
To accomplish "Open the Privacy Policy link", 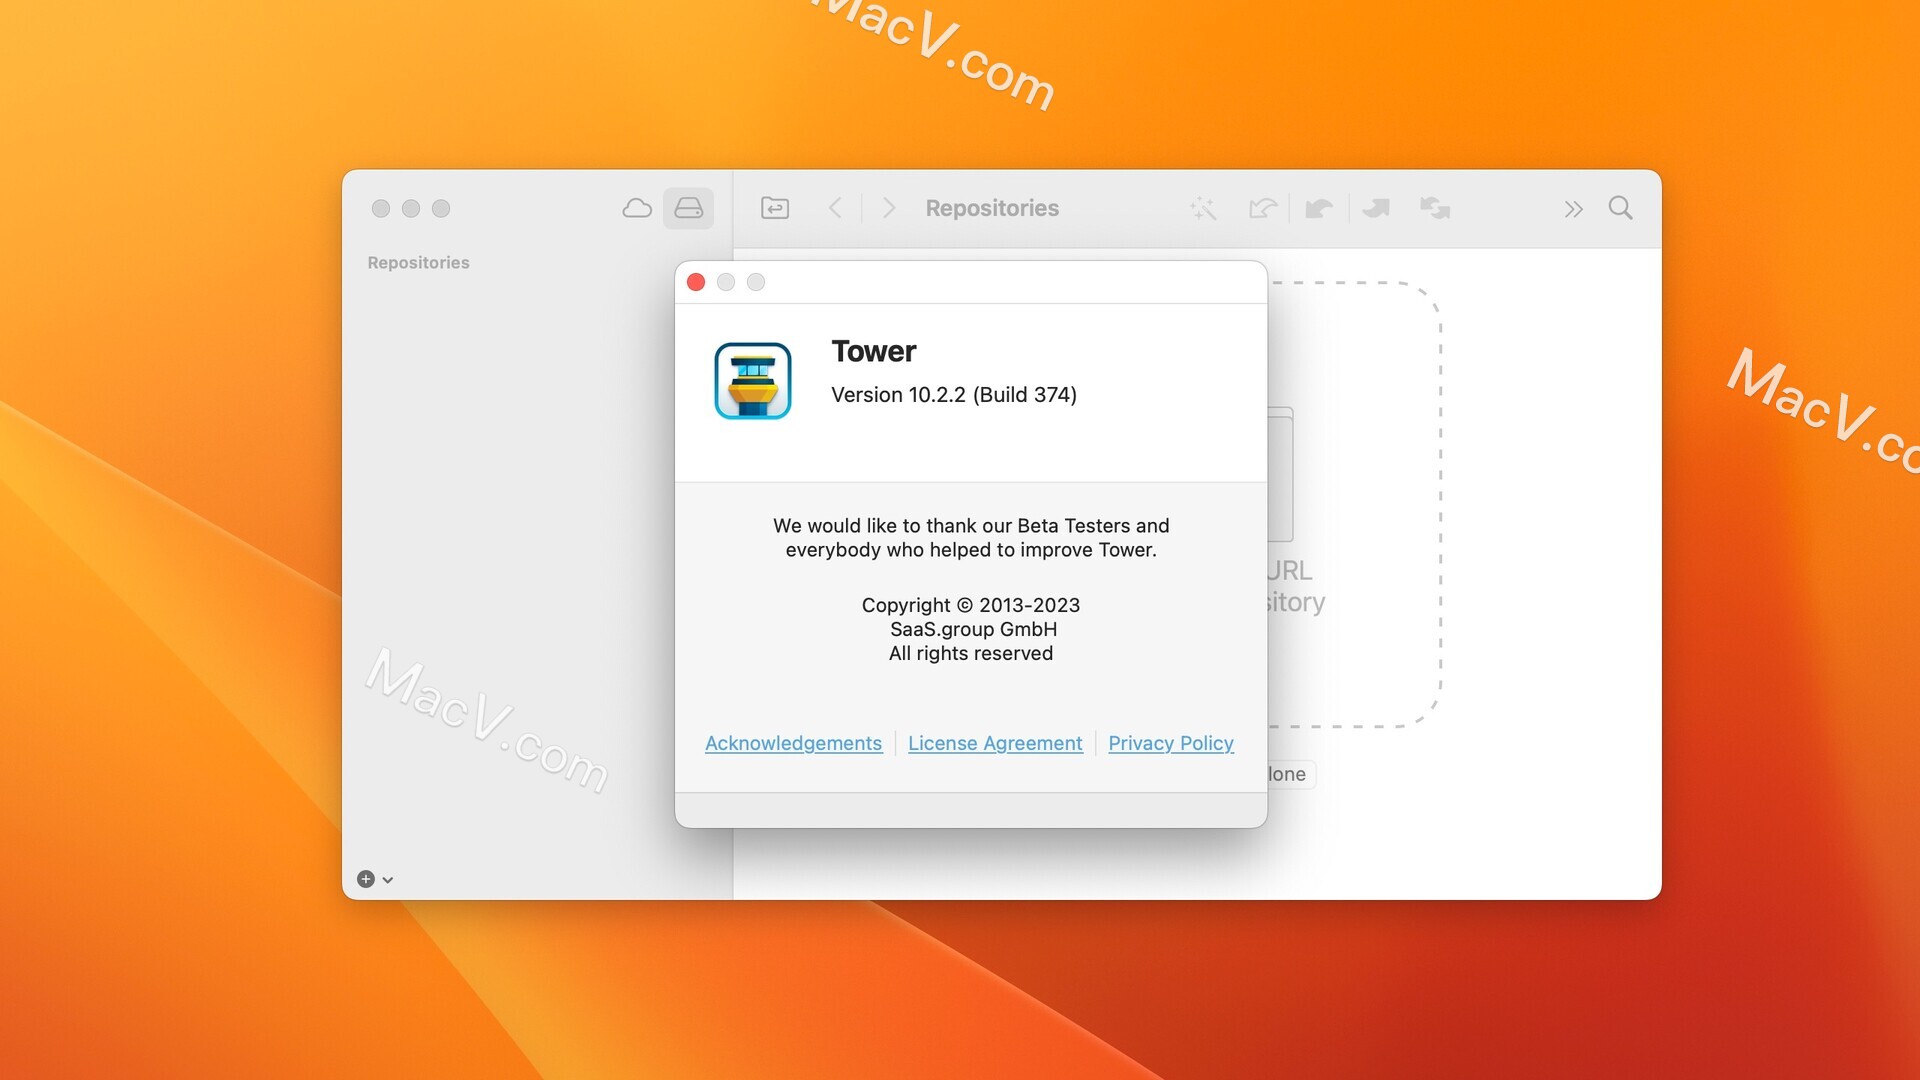I will point(1171,743).
